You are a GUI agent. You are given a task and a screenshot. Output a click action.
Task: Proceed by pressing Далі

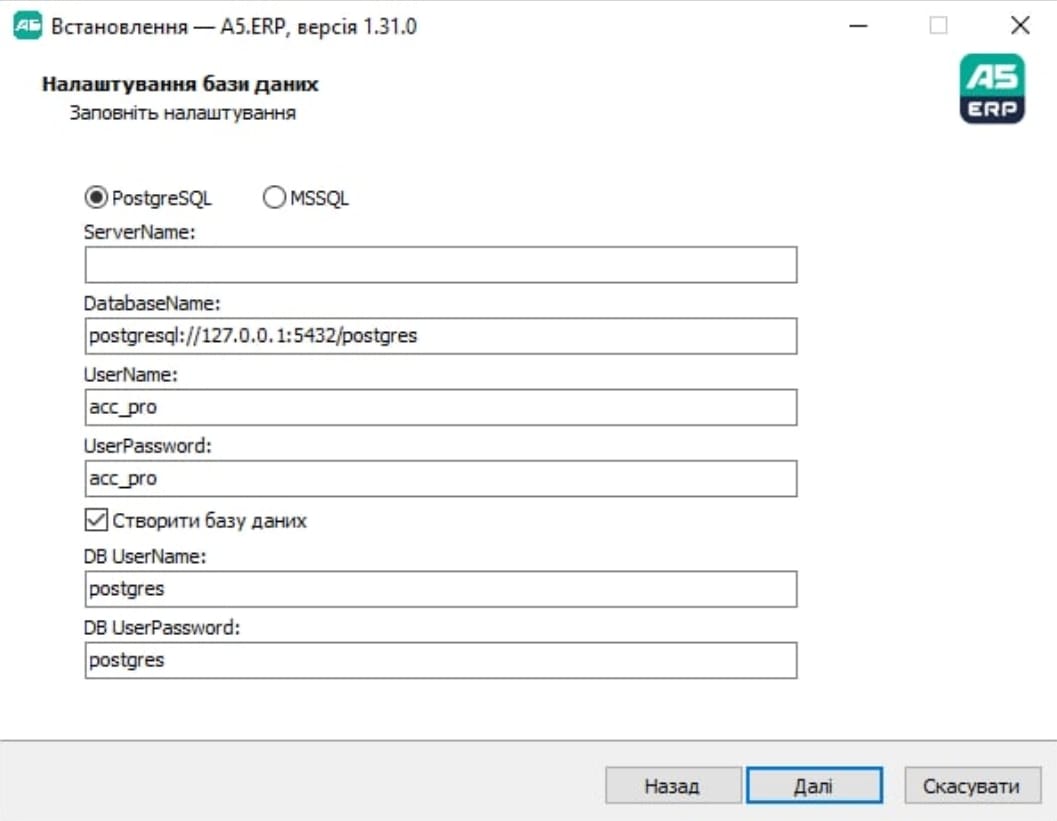point(814,786)
